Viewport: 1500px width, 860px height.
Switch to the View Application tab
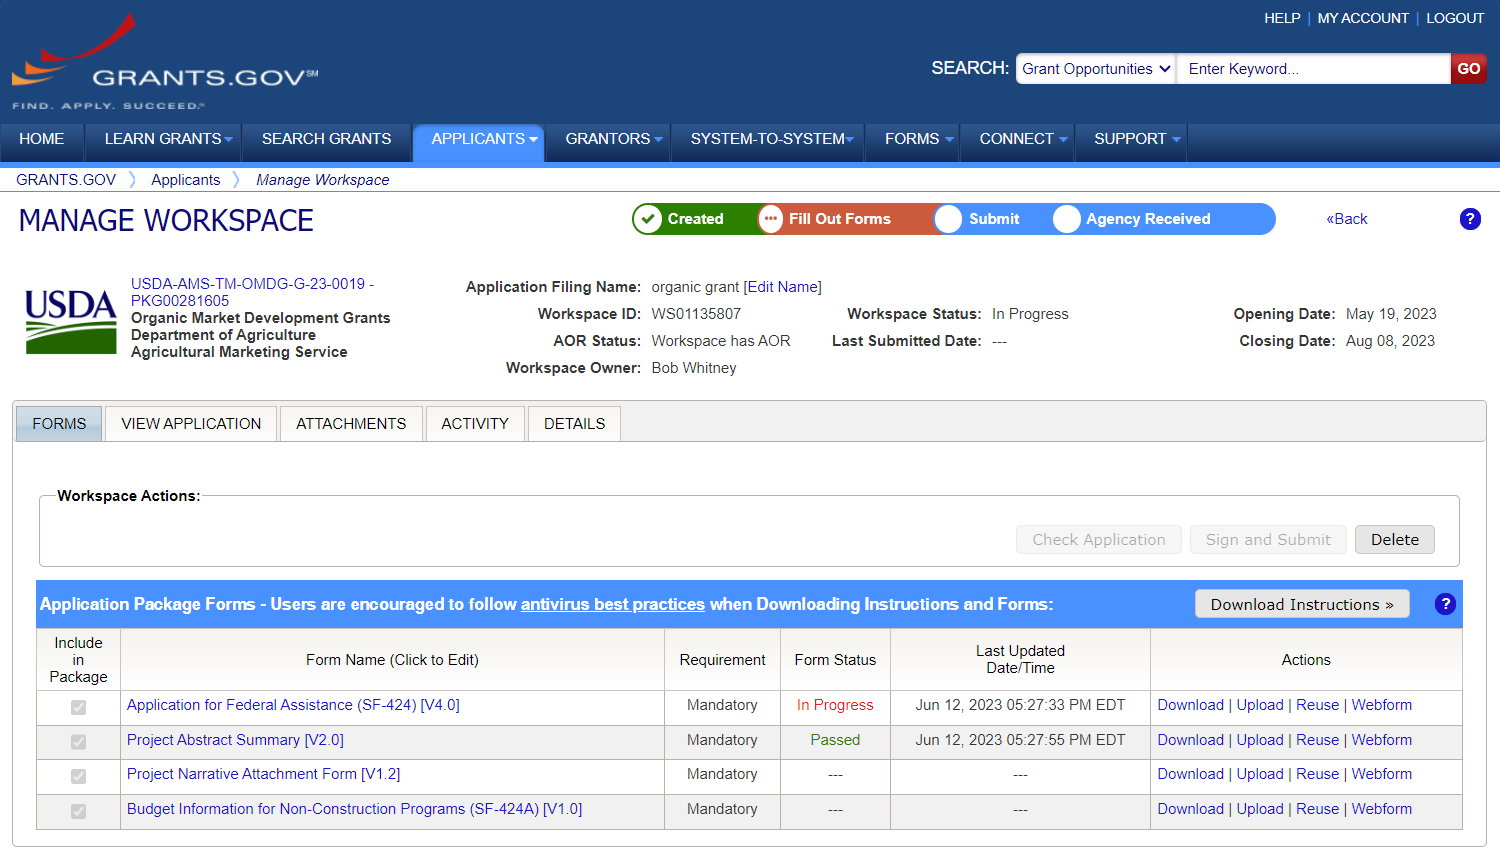191,424
